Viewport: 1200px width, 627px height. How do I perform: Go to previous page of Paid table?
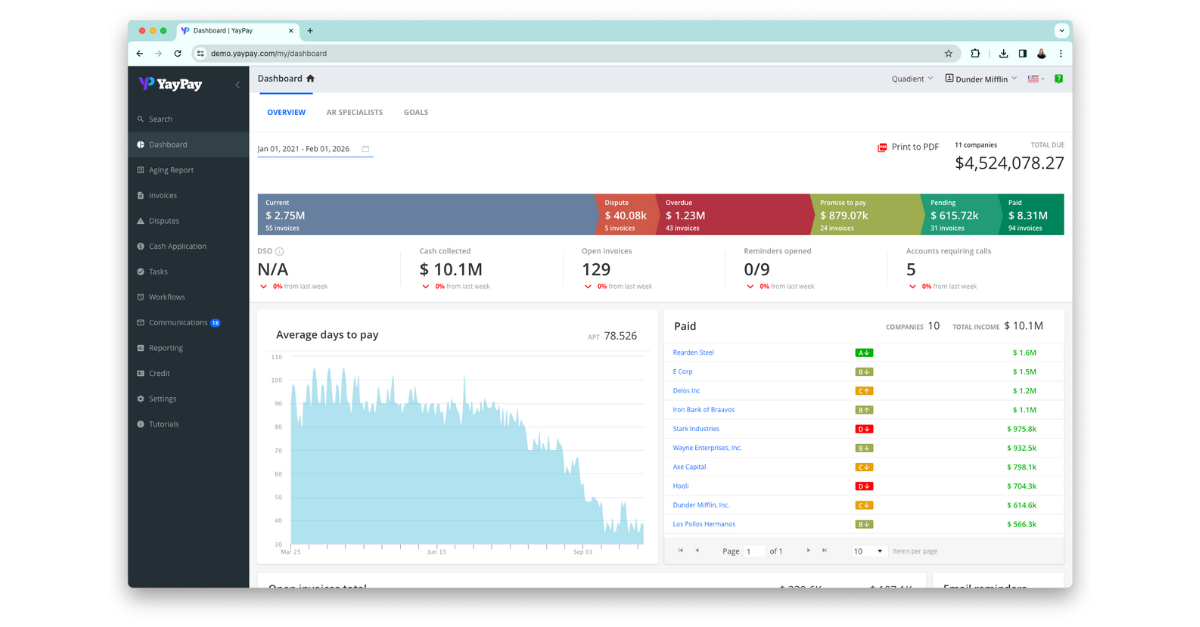tap(697, 550)
